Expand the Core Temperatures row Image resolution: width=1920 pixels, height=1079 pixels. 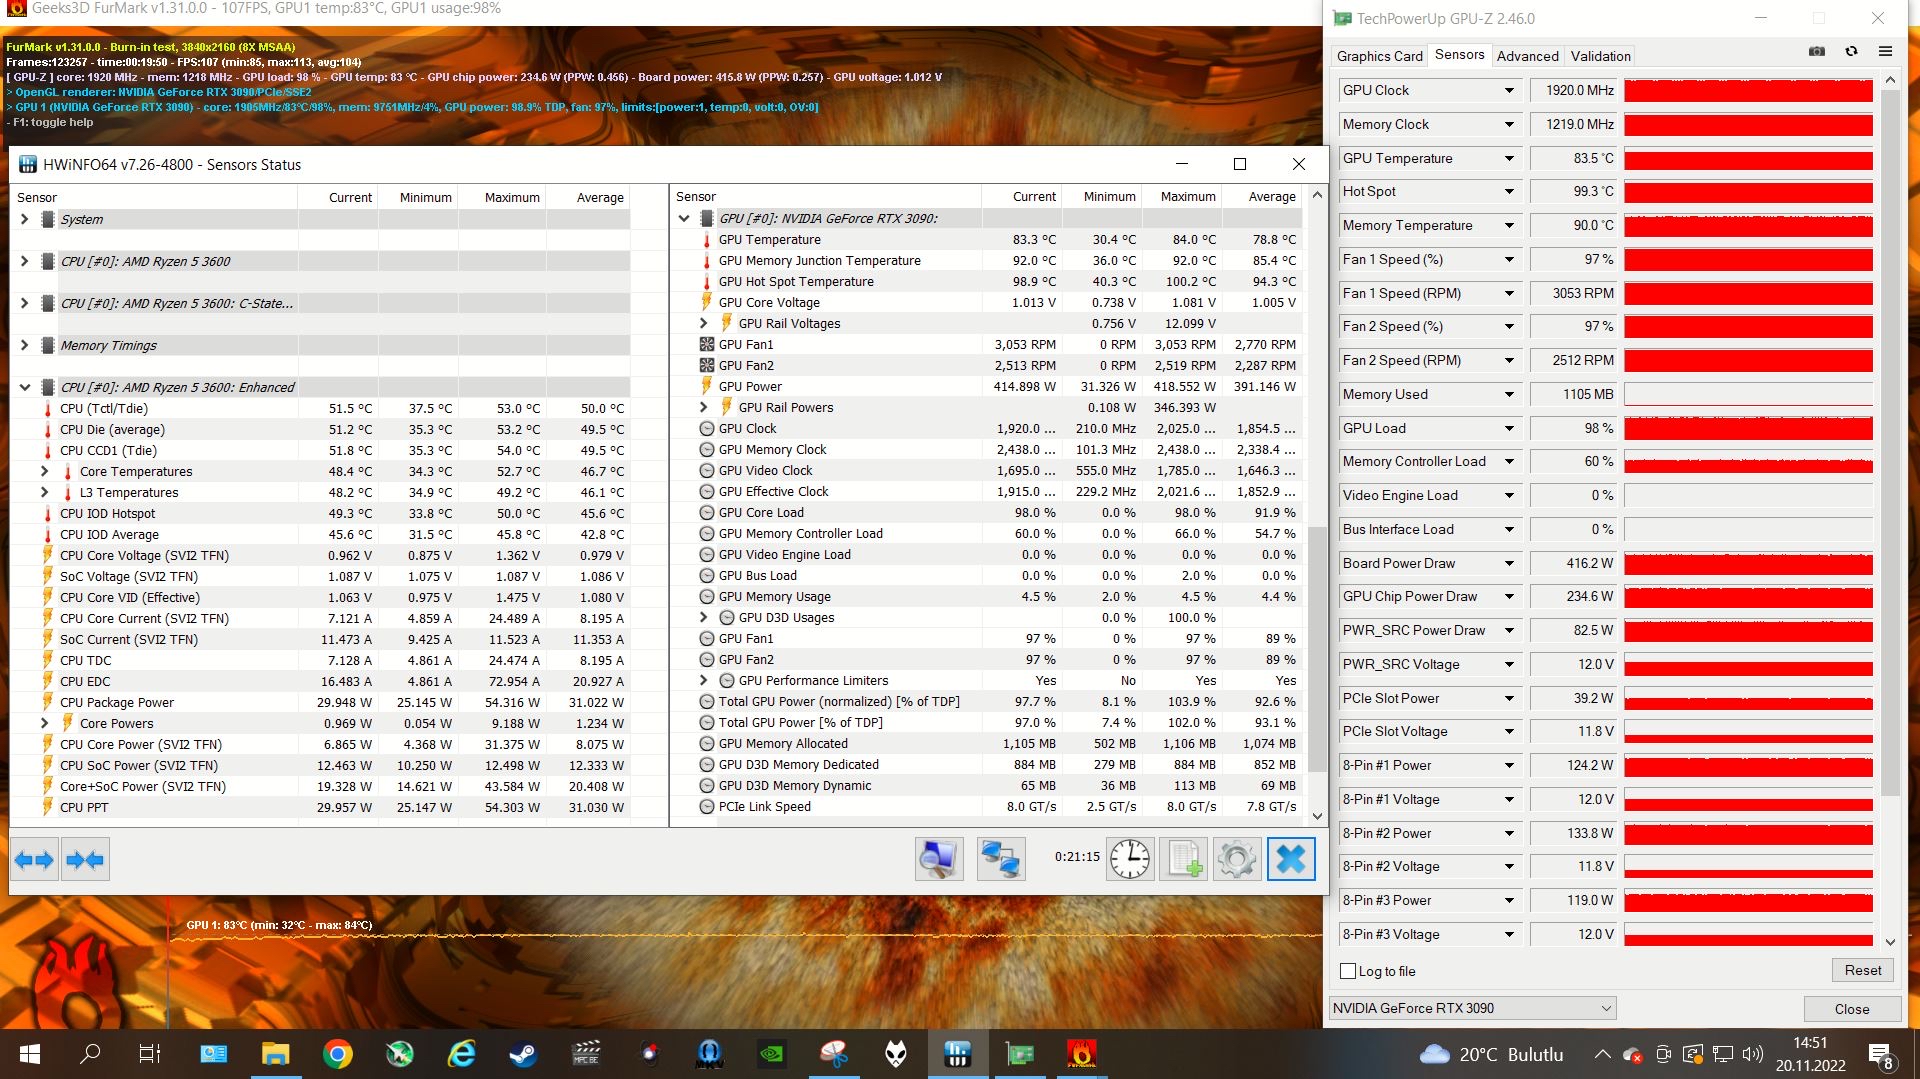[x=44, y=471]
